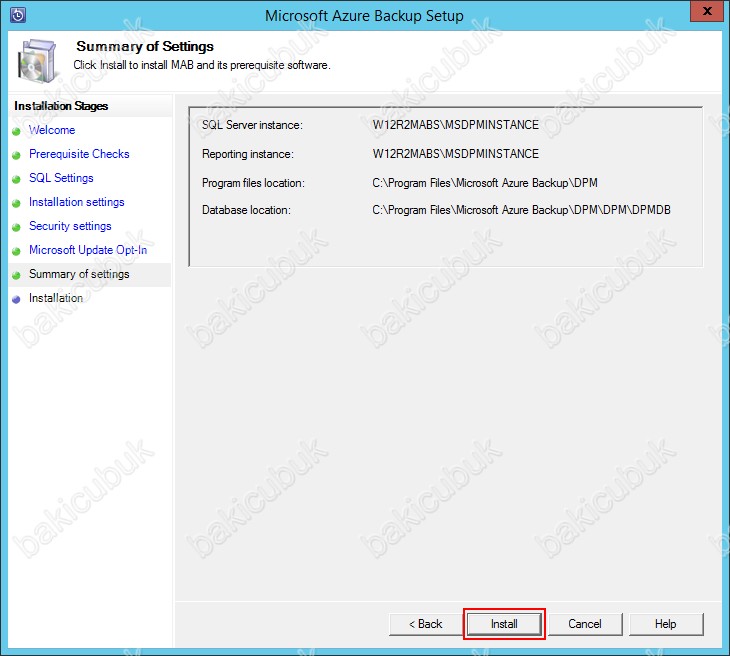Open Help for the setup
Image resolution: width=730 pixels, height=656 pixels.
[666, 624]
